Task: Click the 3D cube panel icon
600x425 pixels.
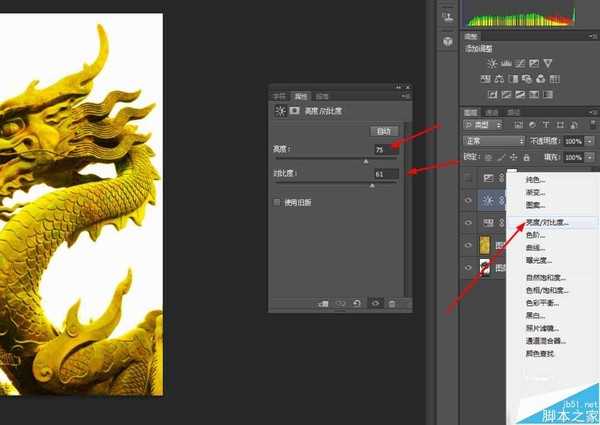Action: tap(447, 41)
